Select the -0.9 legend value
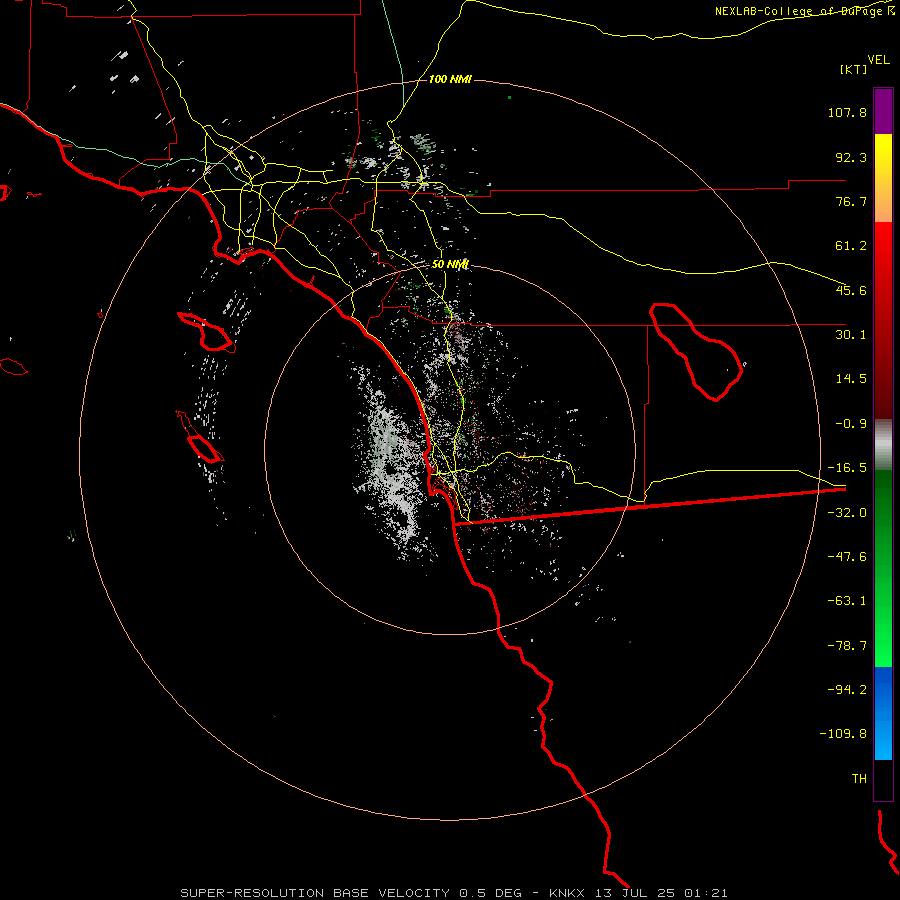This screenshot has height=900, width=900. click(x=851, y=424)
